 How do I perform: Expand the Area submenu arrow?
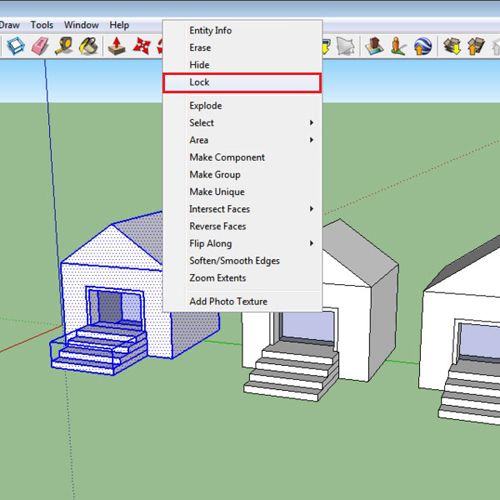[311, 140]
